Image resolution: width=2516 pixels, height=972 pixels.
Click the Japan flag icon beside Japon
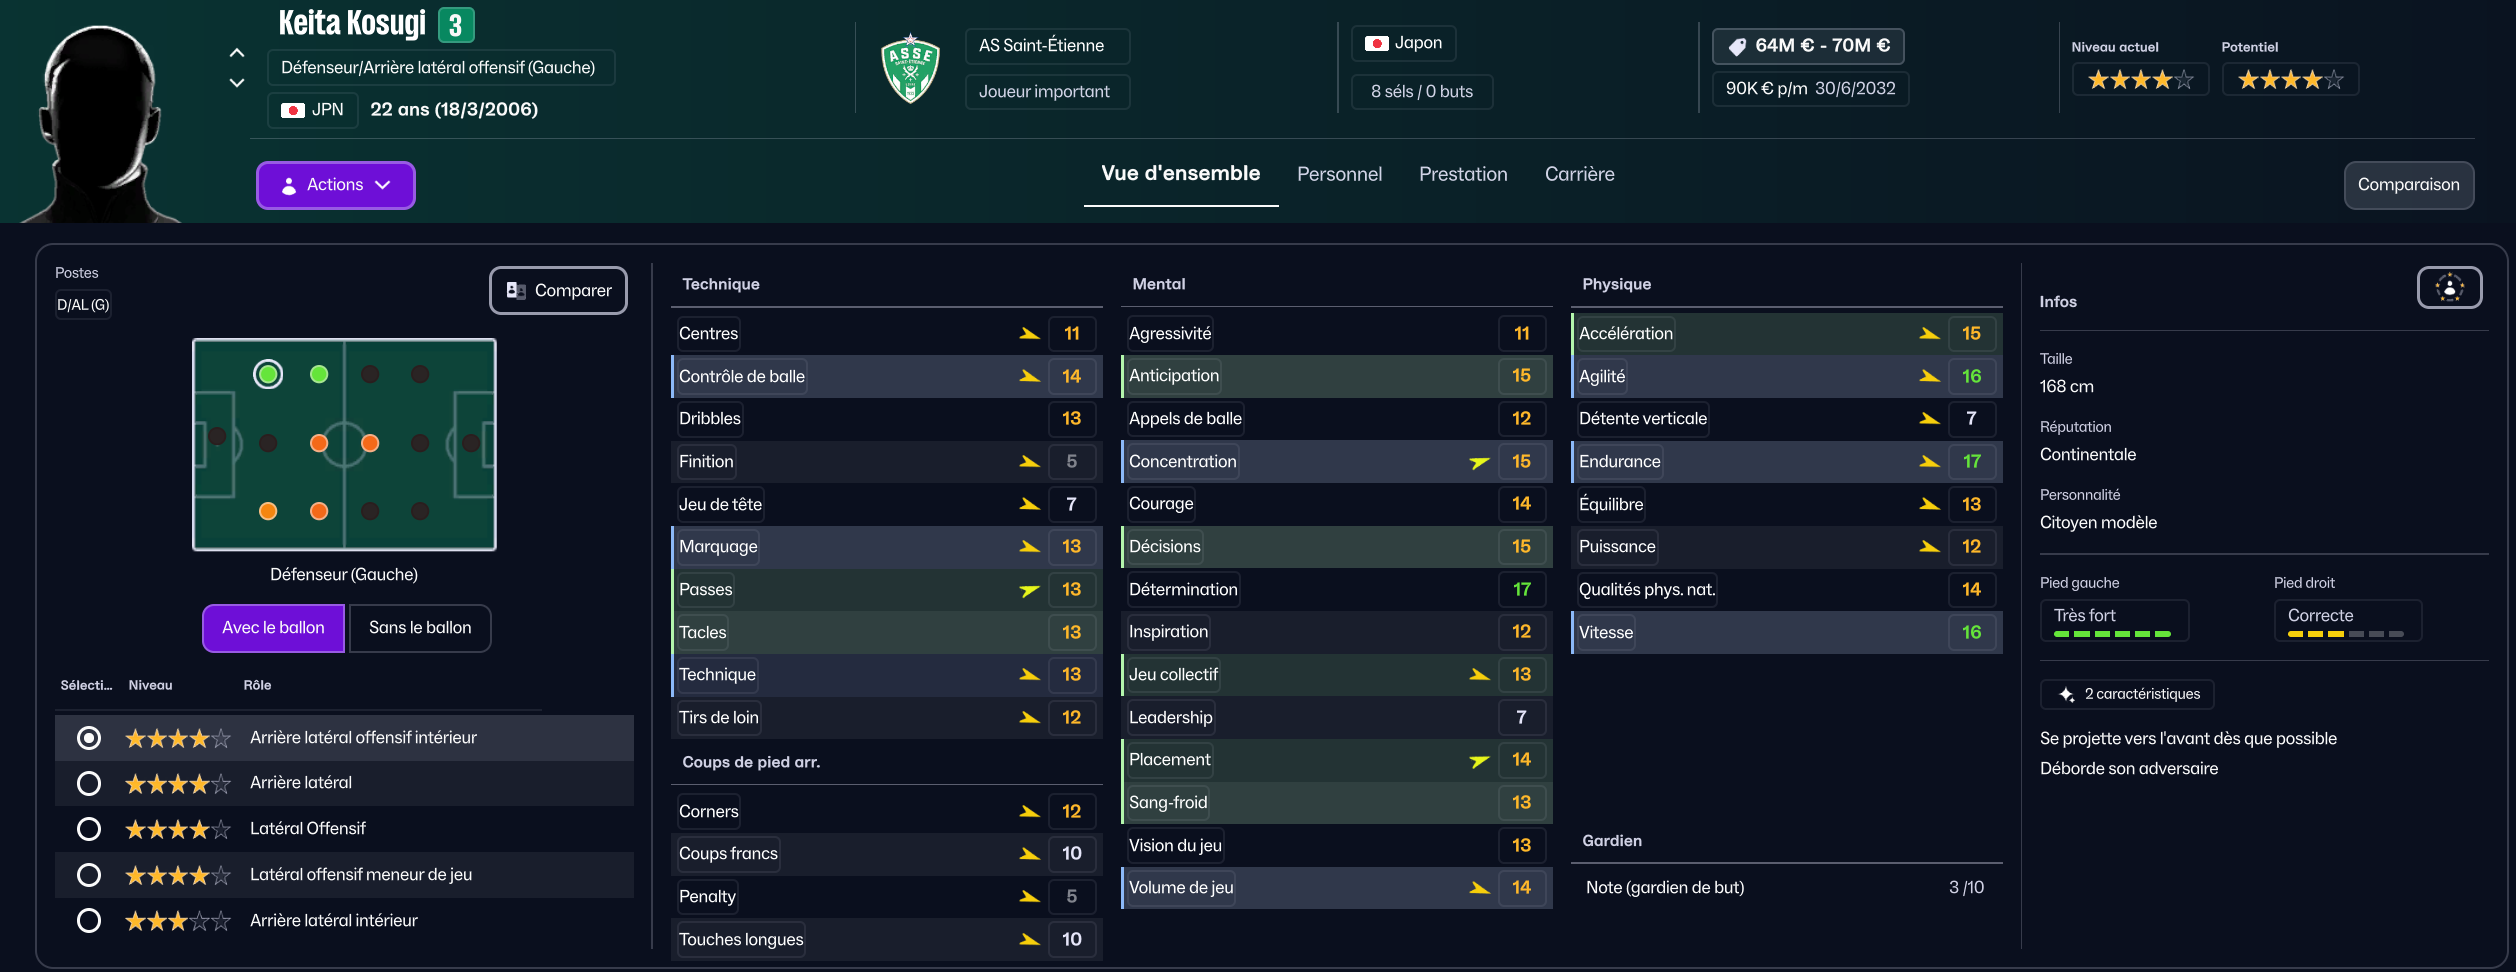1376,43
